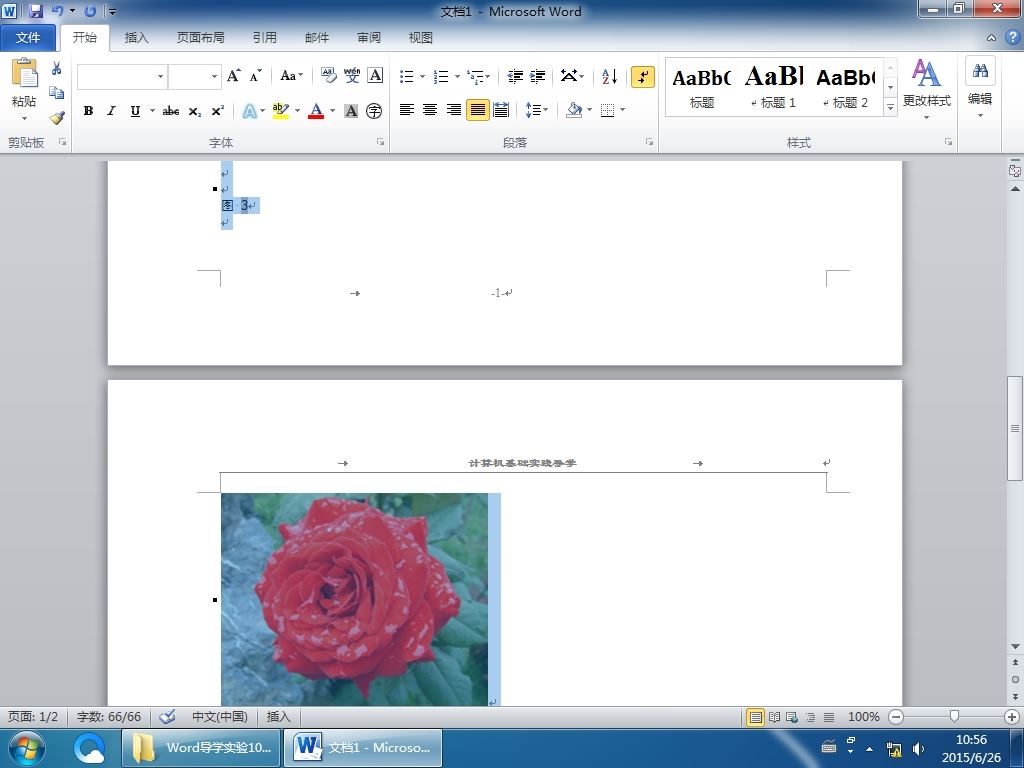Image resolution: width=1024 pixels, height=768 pixels.
Task: Toggle Underline formatting
Action: pos(135,111)
